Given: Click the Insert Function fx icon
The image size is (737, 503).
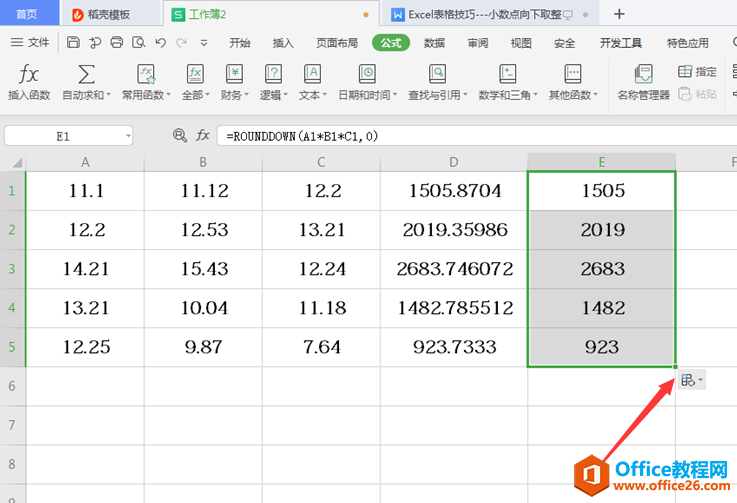Looking at the screenshot, I should tap(29, 74).
